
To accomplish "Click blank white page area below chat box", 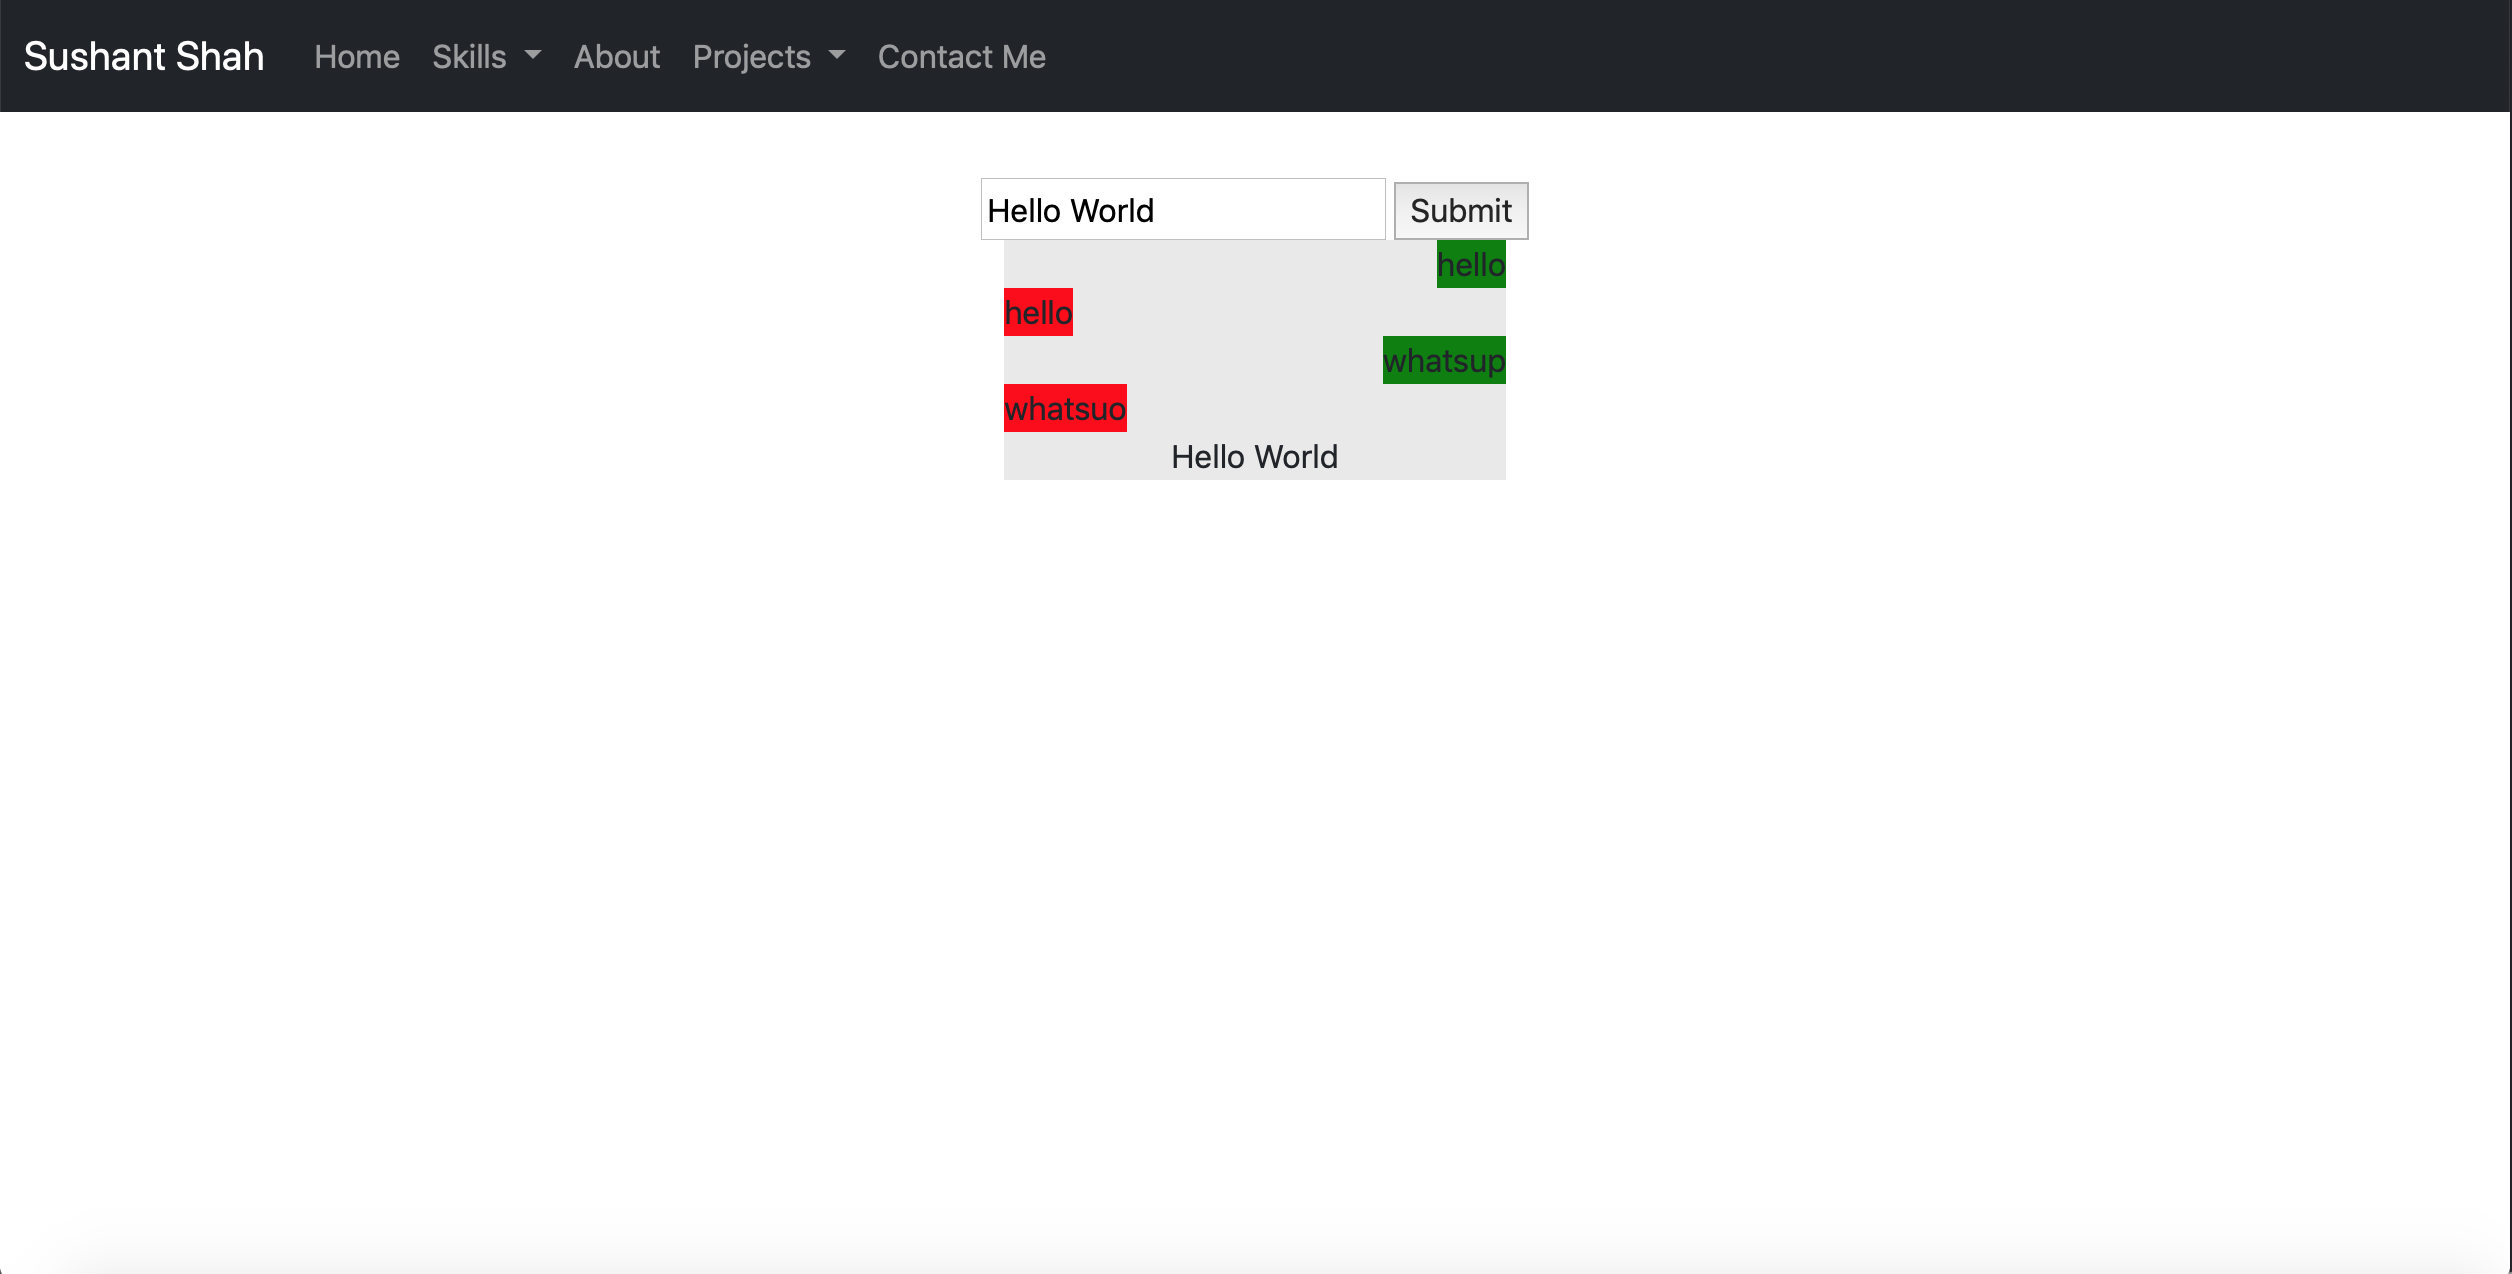I will pyautogui.click(x=1254, y=800).
